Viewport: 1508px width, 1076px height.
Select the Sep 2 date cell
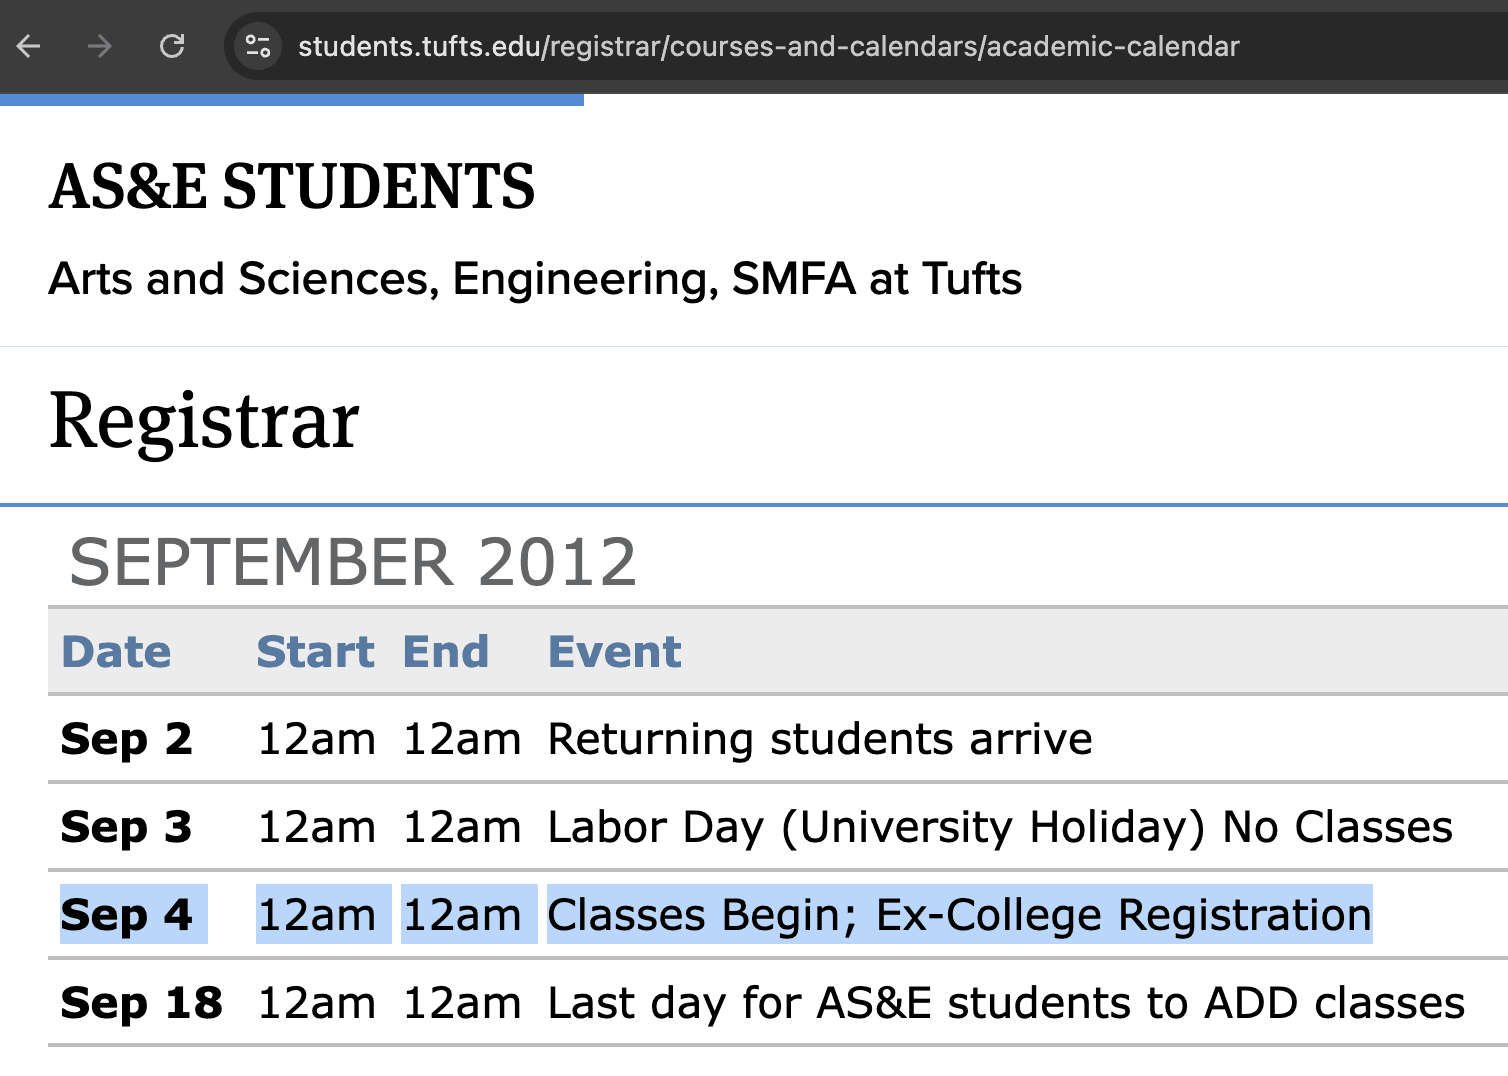[x=126, y=740]
